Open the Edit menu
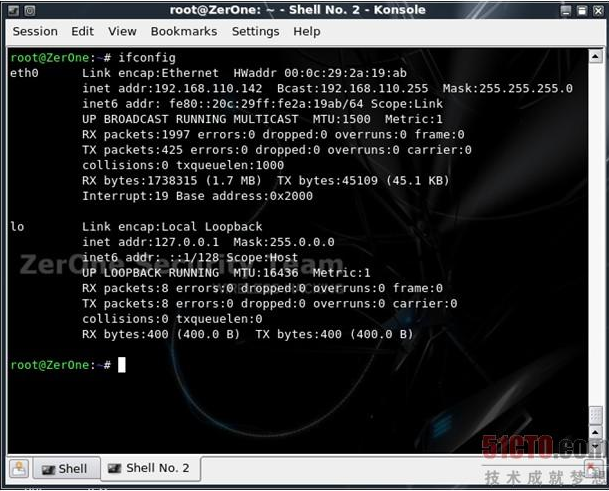The width and height of the screenshot is (609, 491). coord(83,31)
